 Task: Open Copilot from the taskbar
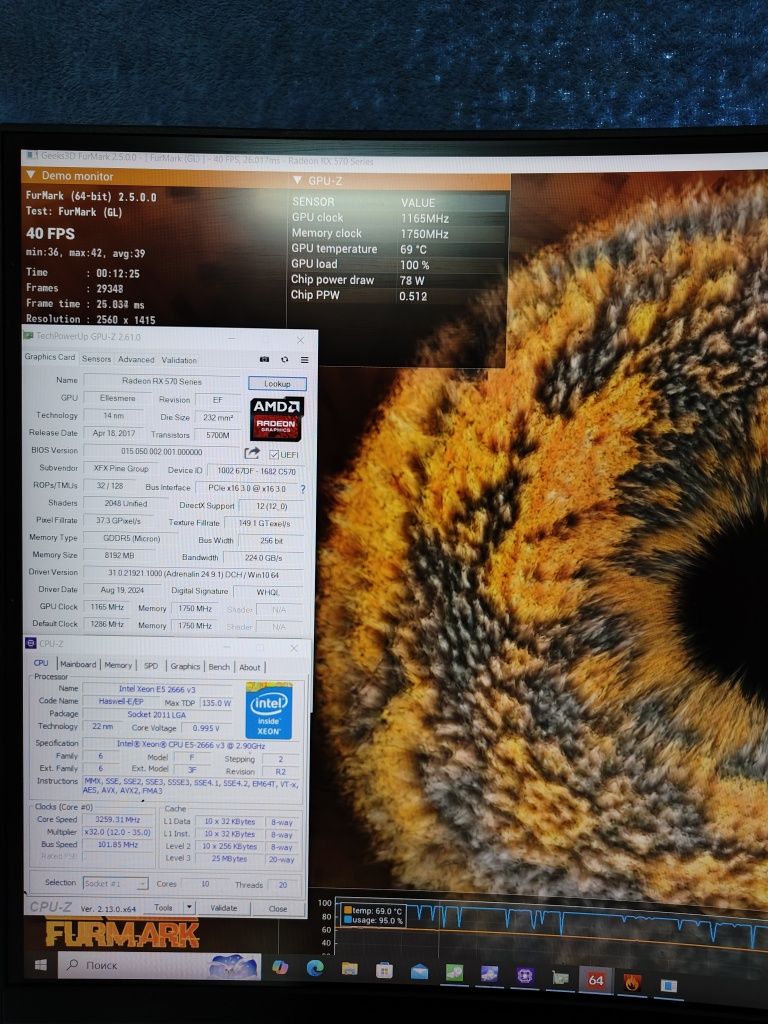280,967
